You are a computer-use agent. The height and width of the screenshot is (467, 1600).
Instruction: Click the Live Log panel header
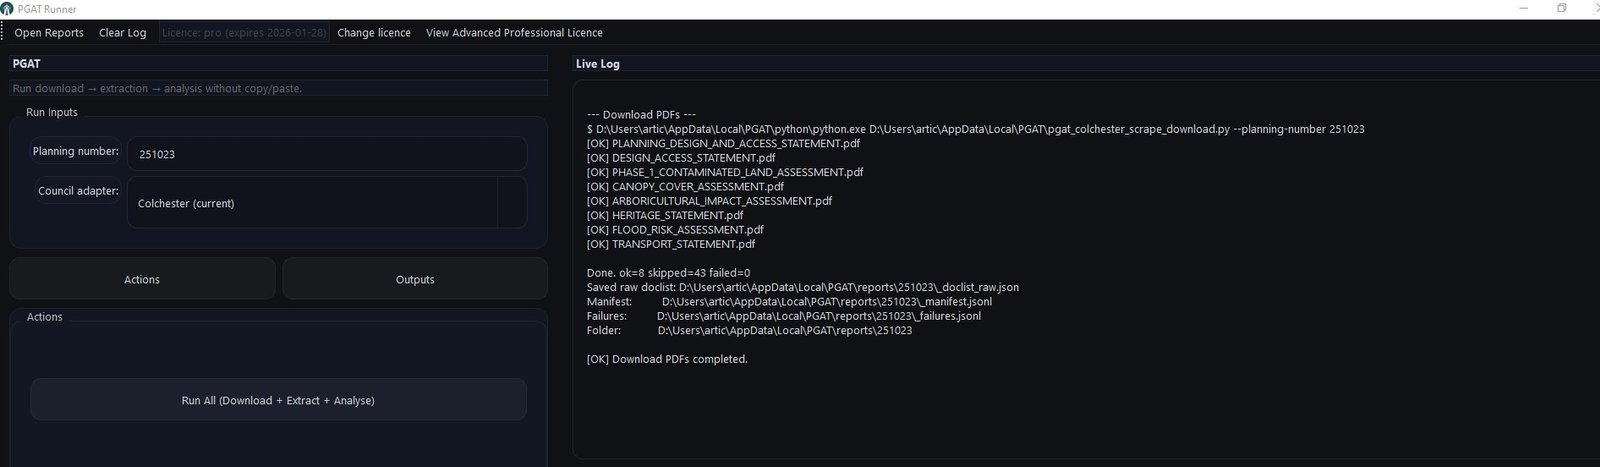point(598,64)
